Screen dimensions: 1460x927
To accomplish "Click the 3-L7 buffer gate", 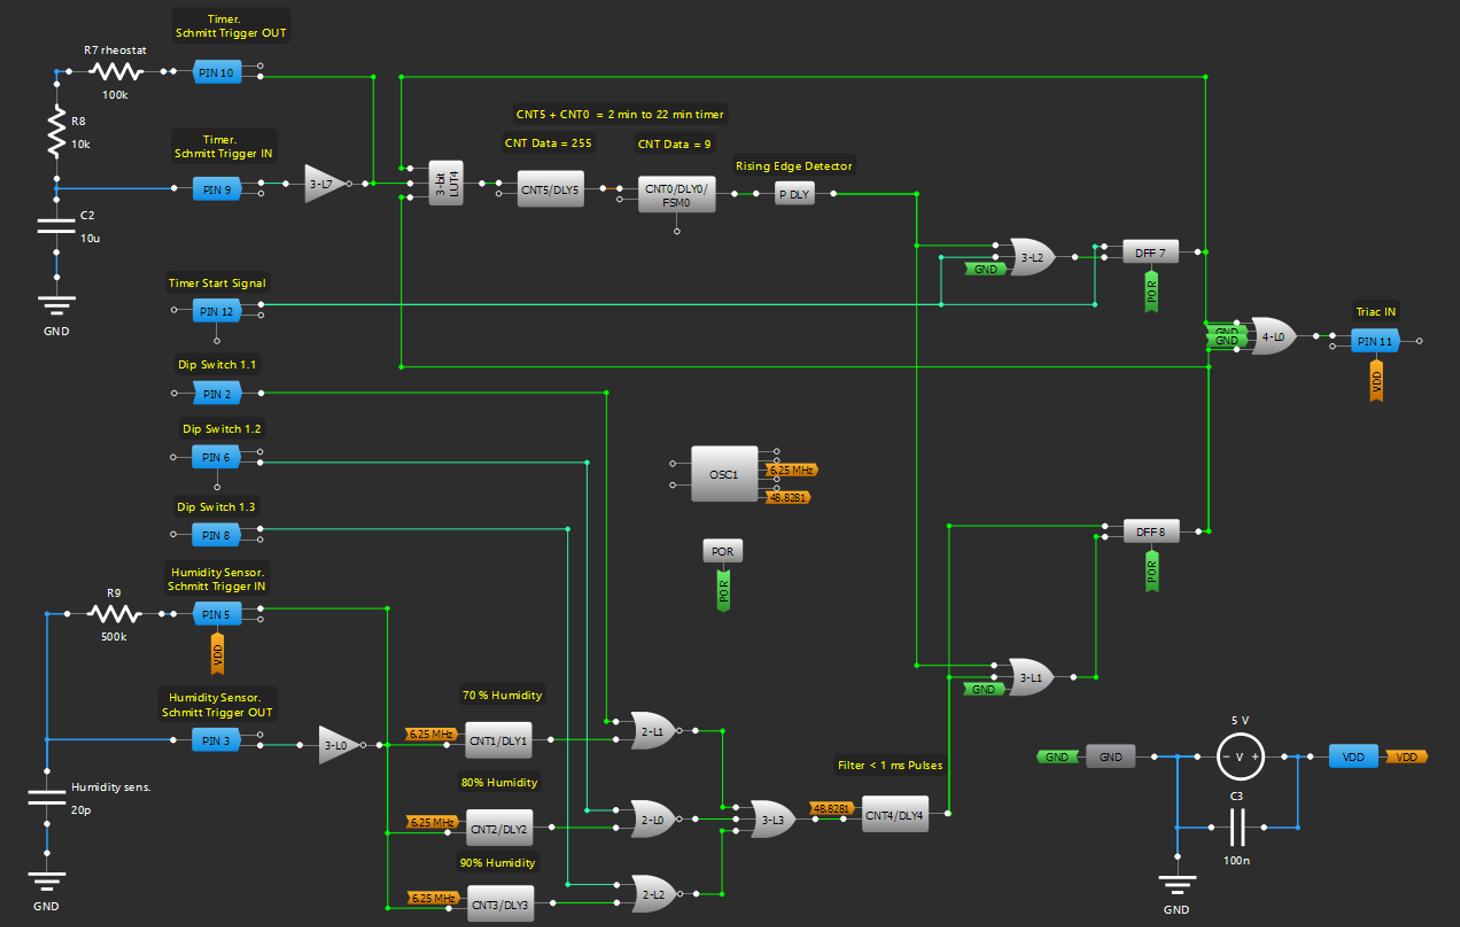I will pos(323,184).
